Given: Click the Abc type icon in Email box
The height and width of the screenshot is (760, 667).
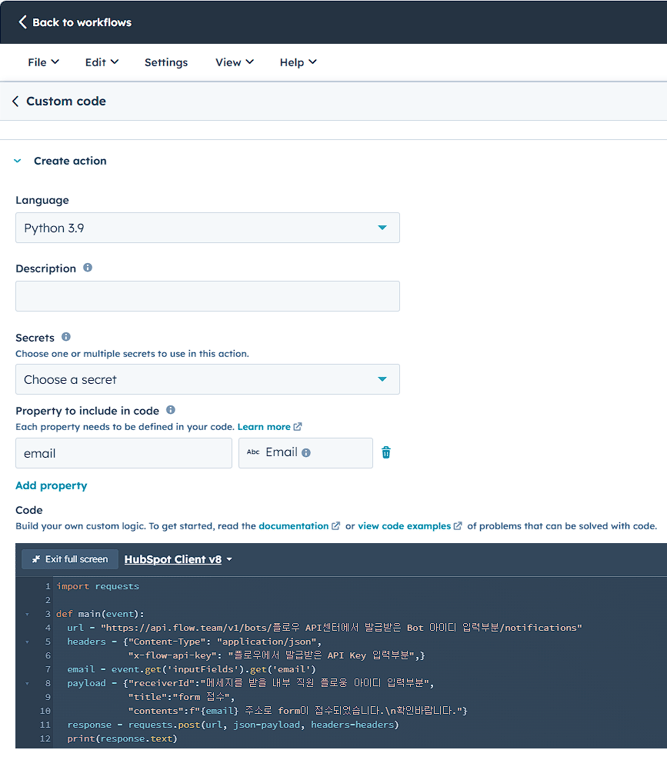Looking at the screenshot, I should [253, 452].
